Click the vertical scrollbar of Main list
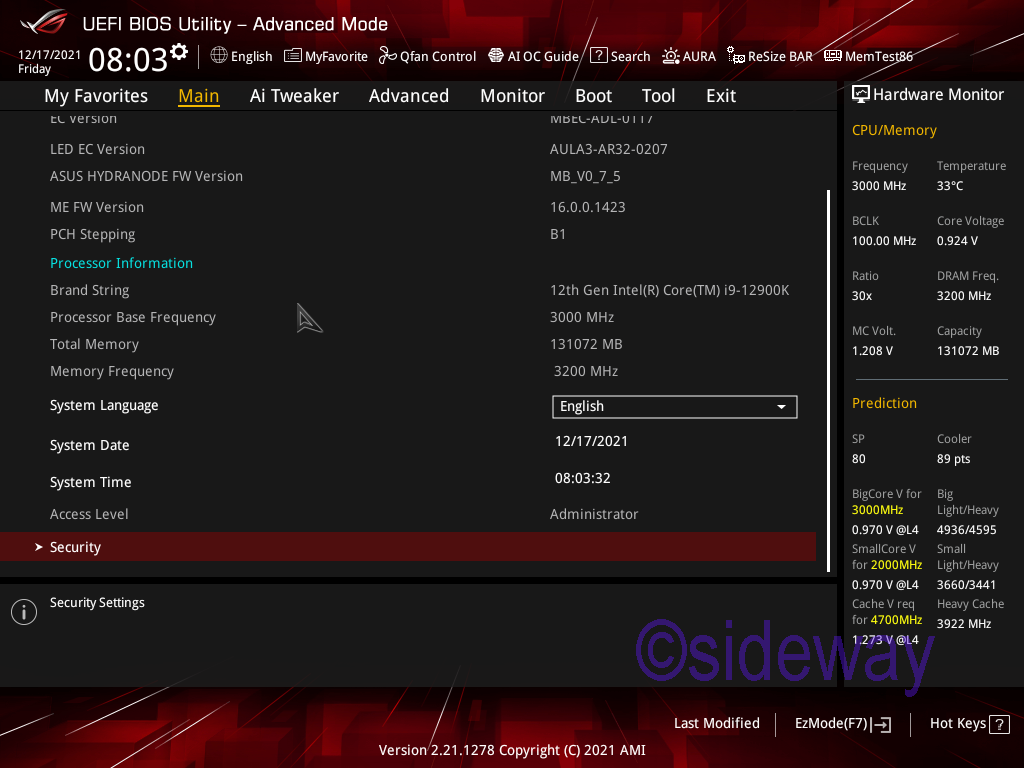 [x=828, y=381]
